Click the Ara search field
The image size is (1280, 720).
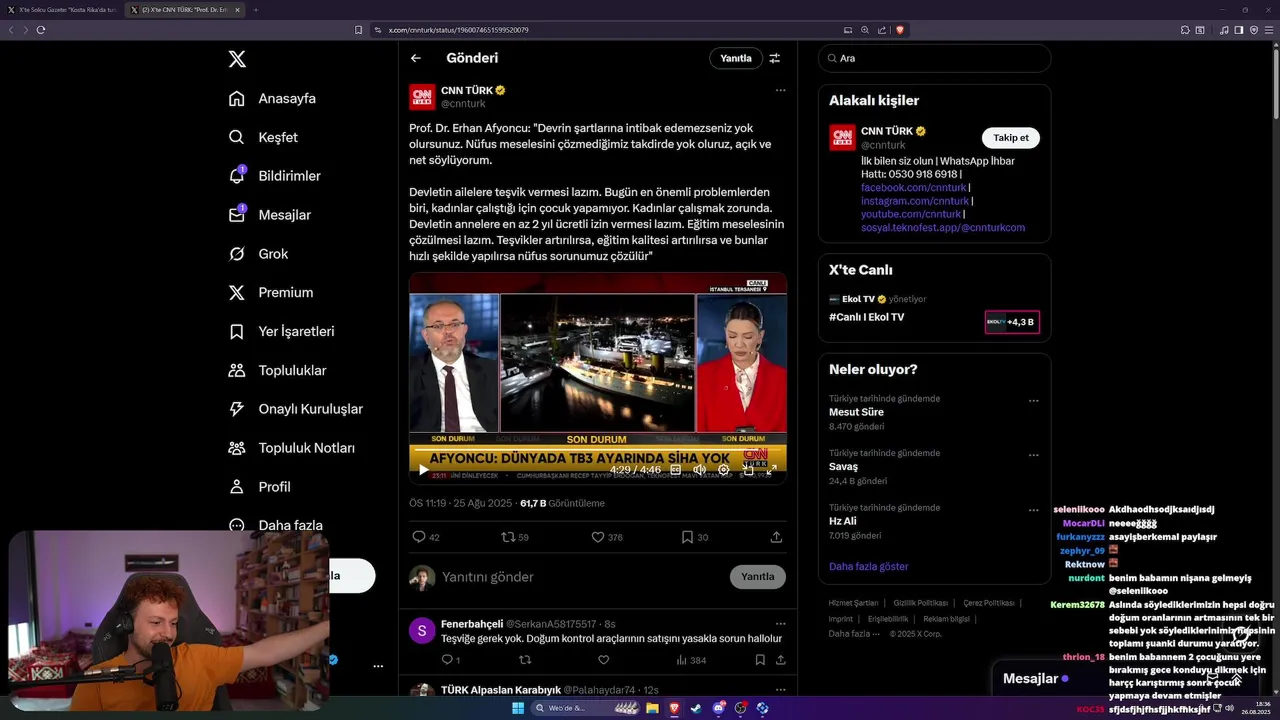click(x=934, y=58)
